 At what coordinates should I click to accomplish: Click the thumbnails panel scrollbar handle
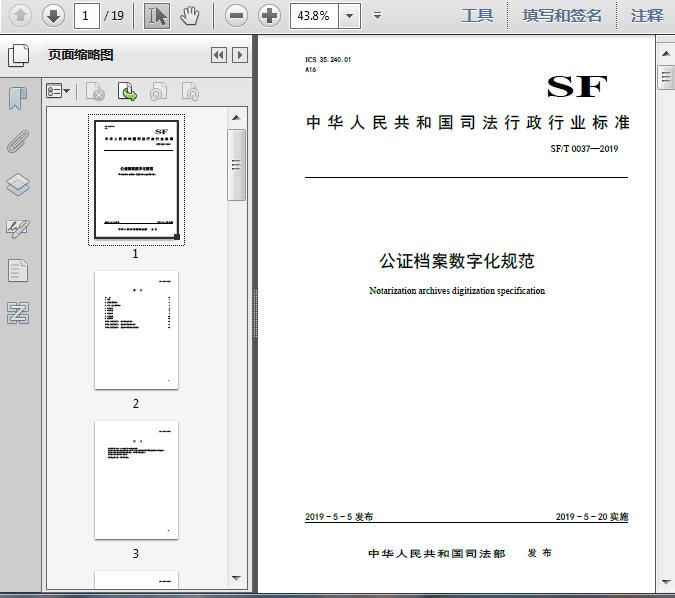[236, 165]
